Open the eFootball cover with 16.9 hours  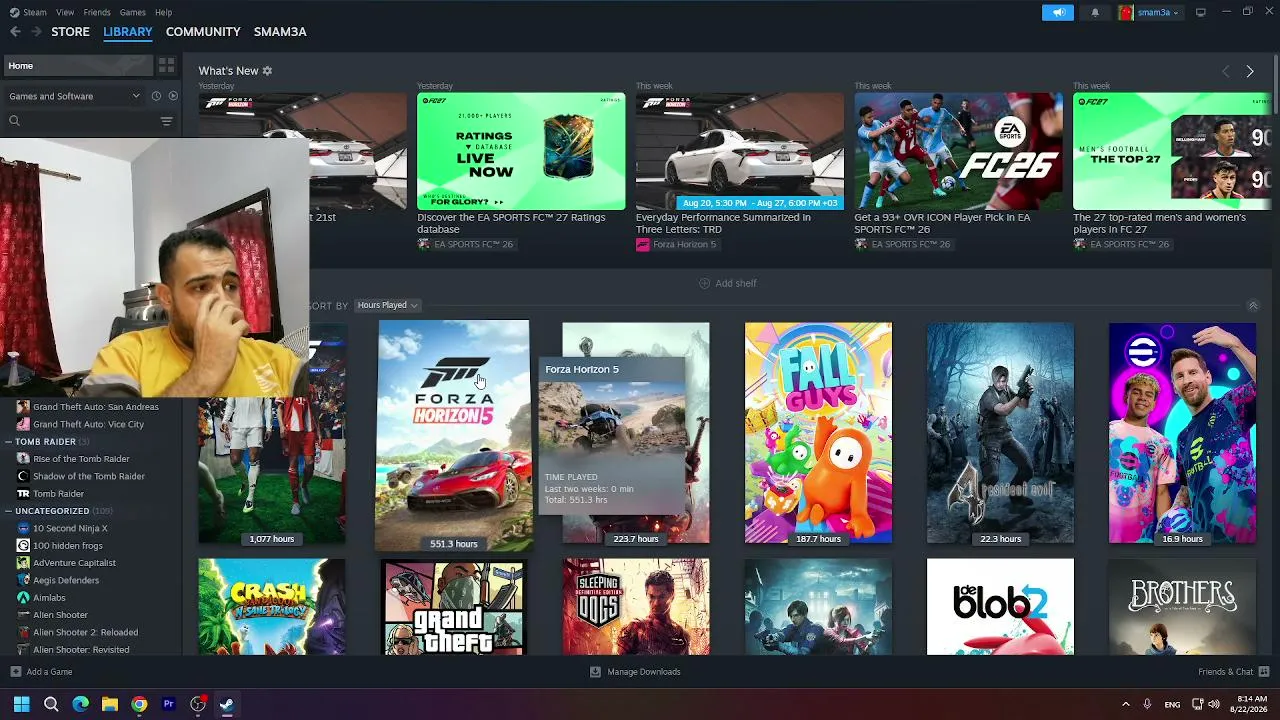coord(1182,433)
